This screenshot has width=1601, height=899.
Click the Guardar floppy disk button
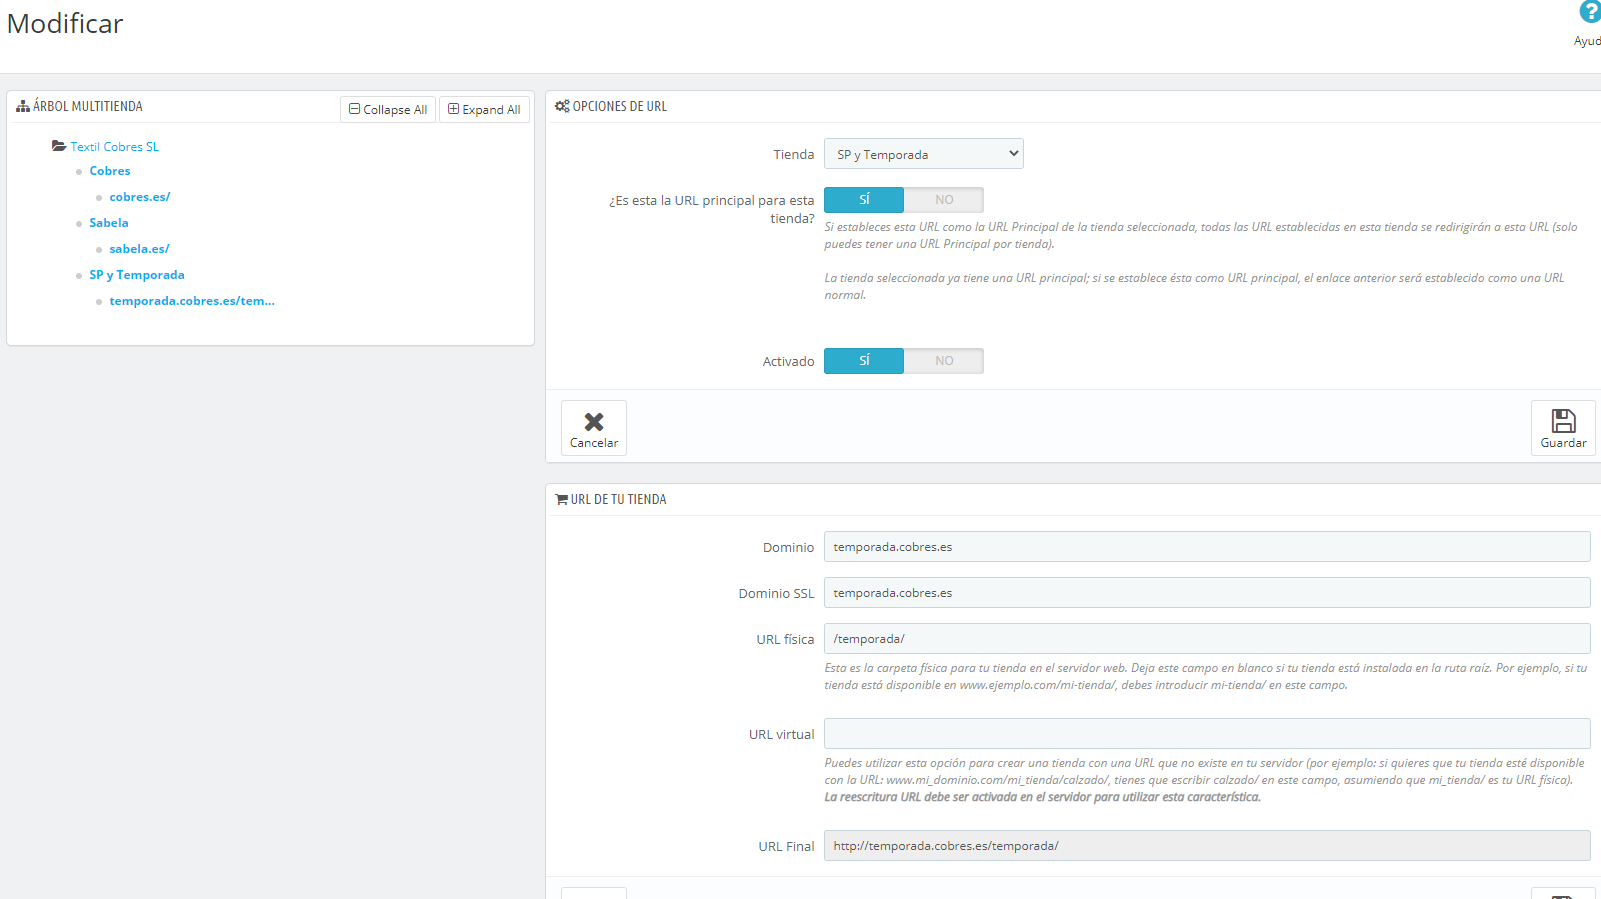click(x=1563, y=428)
